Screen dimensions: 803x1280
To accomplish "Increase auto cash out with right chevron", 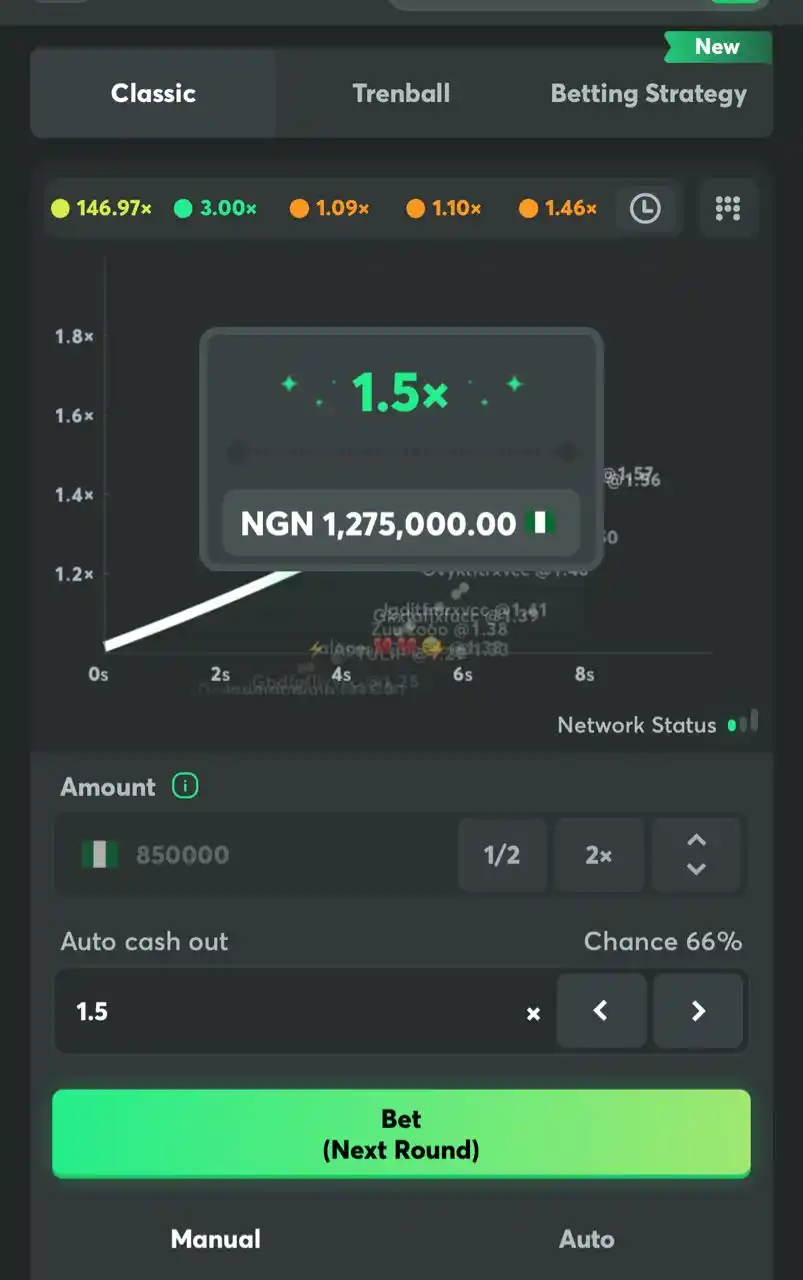I will pyautogui.click(x=698, y=1011).
